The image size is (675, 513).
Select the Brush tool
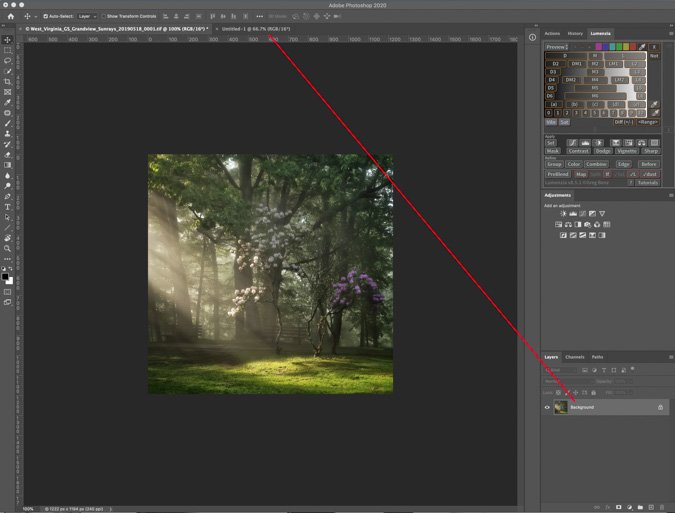7,123
